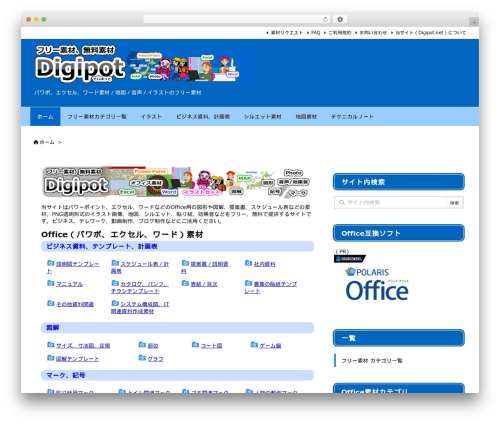
Task: Click the folder icon beside サイズ、寸法図、定規
Action: pyautogui.click(x=50, y=345)
